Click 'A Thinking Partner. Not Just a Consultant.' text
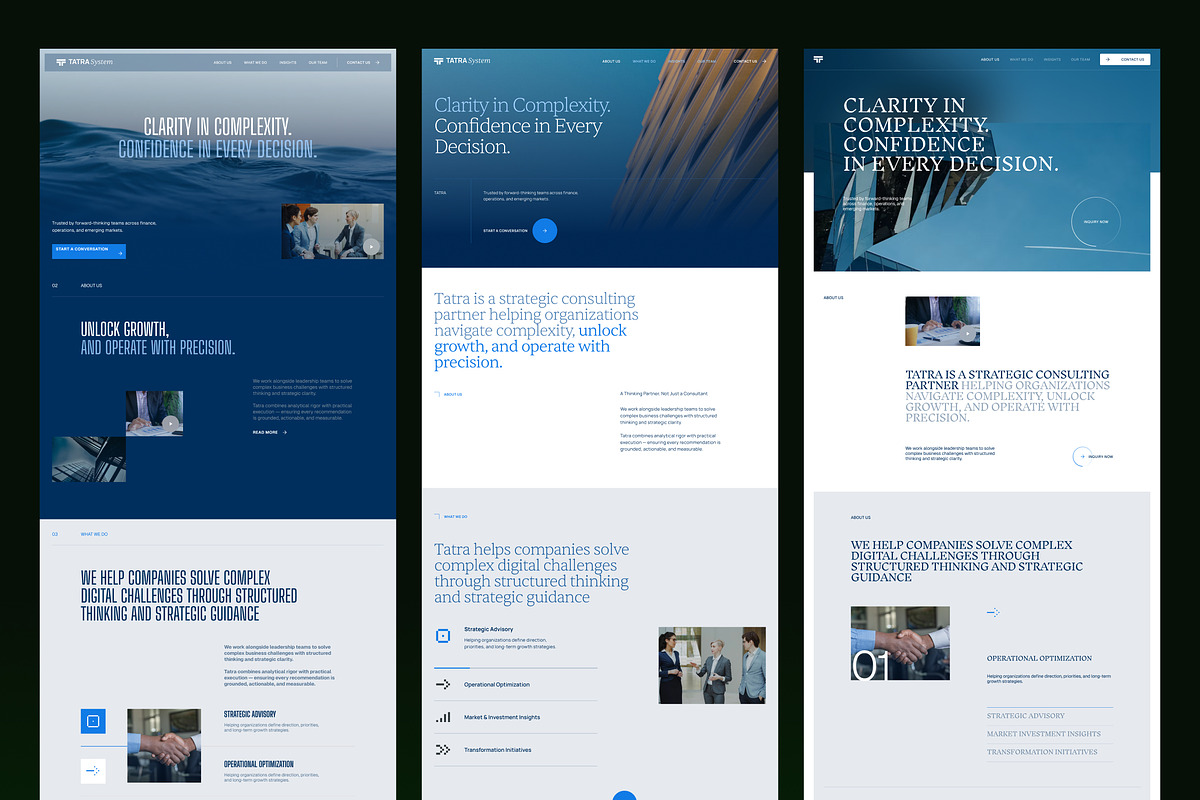Screen dimensions: 1200x800 664,394
